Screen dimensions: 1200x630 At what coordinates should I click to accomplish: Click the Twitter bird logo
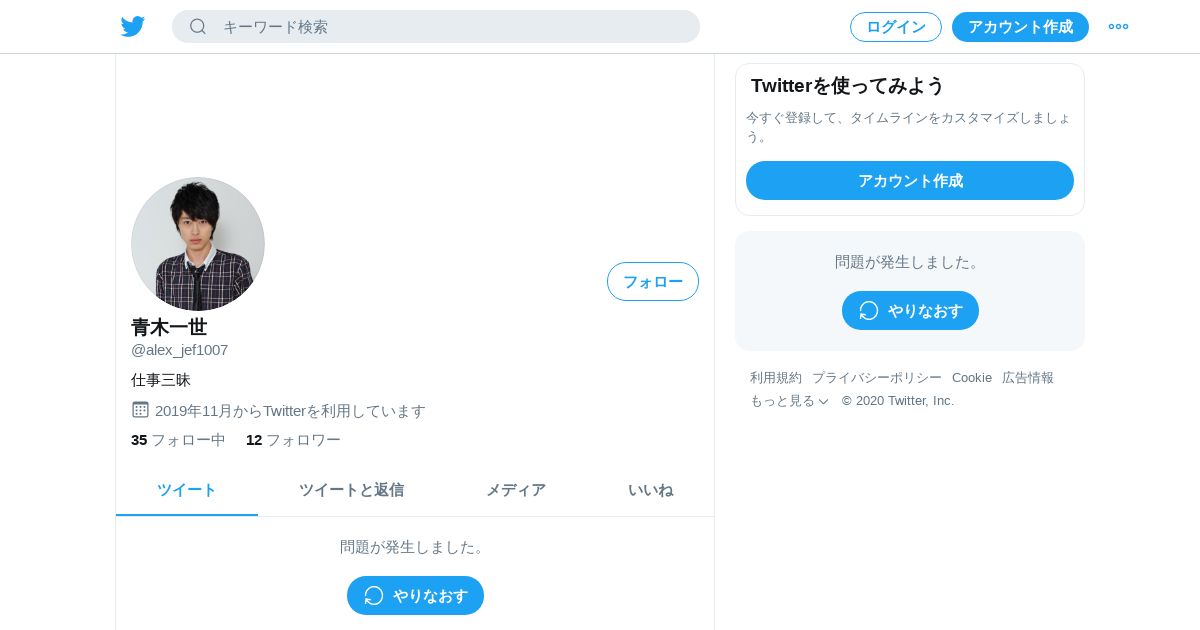pyautogui.click(x=133, y=27)
